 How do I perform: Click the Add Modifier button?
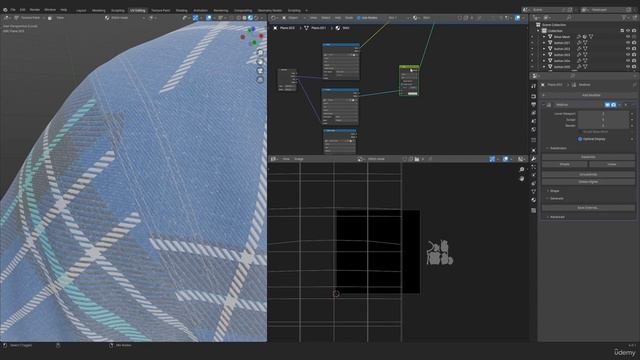click(x=590, y=95)
